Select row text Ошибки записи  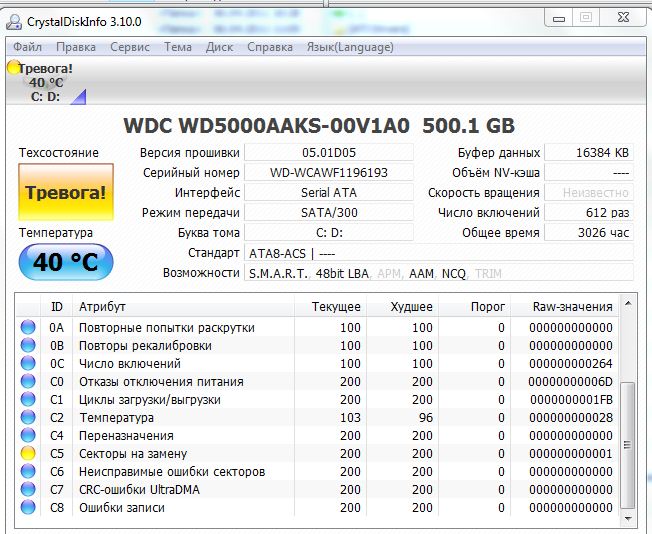click(122, 508)
